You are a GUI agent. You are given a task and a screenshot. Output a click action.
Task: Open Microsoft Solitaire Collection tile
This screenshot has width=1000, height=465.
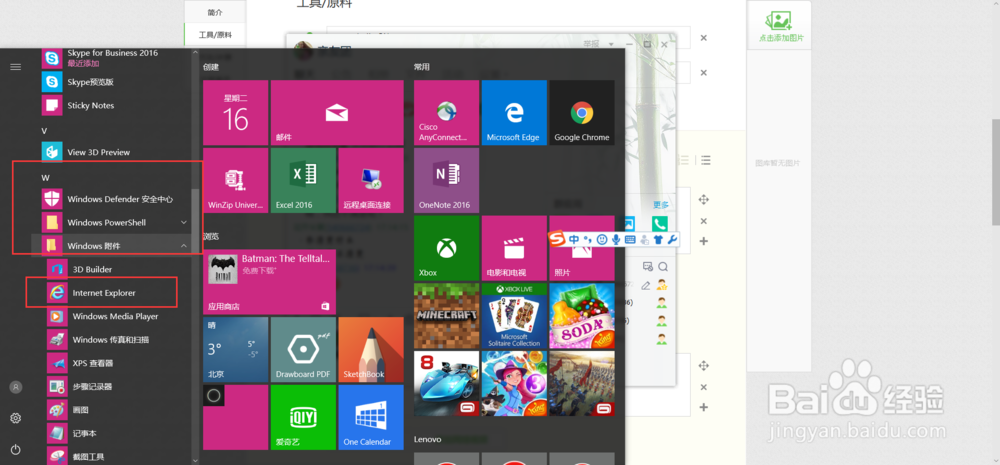click(514, 316)
